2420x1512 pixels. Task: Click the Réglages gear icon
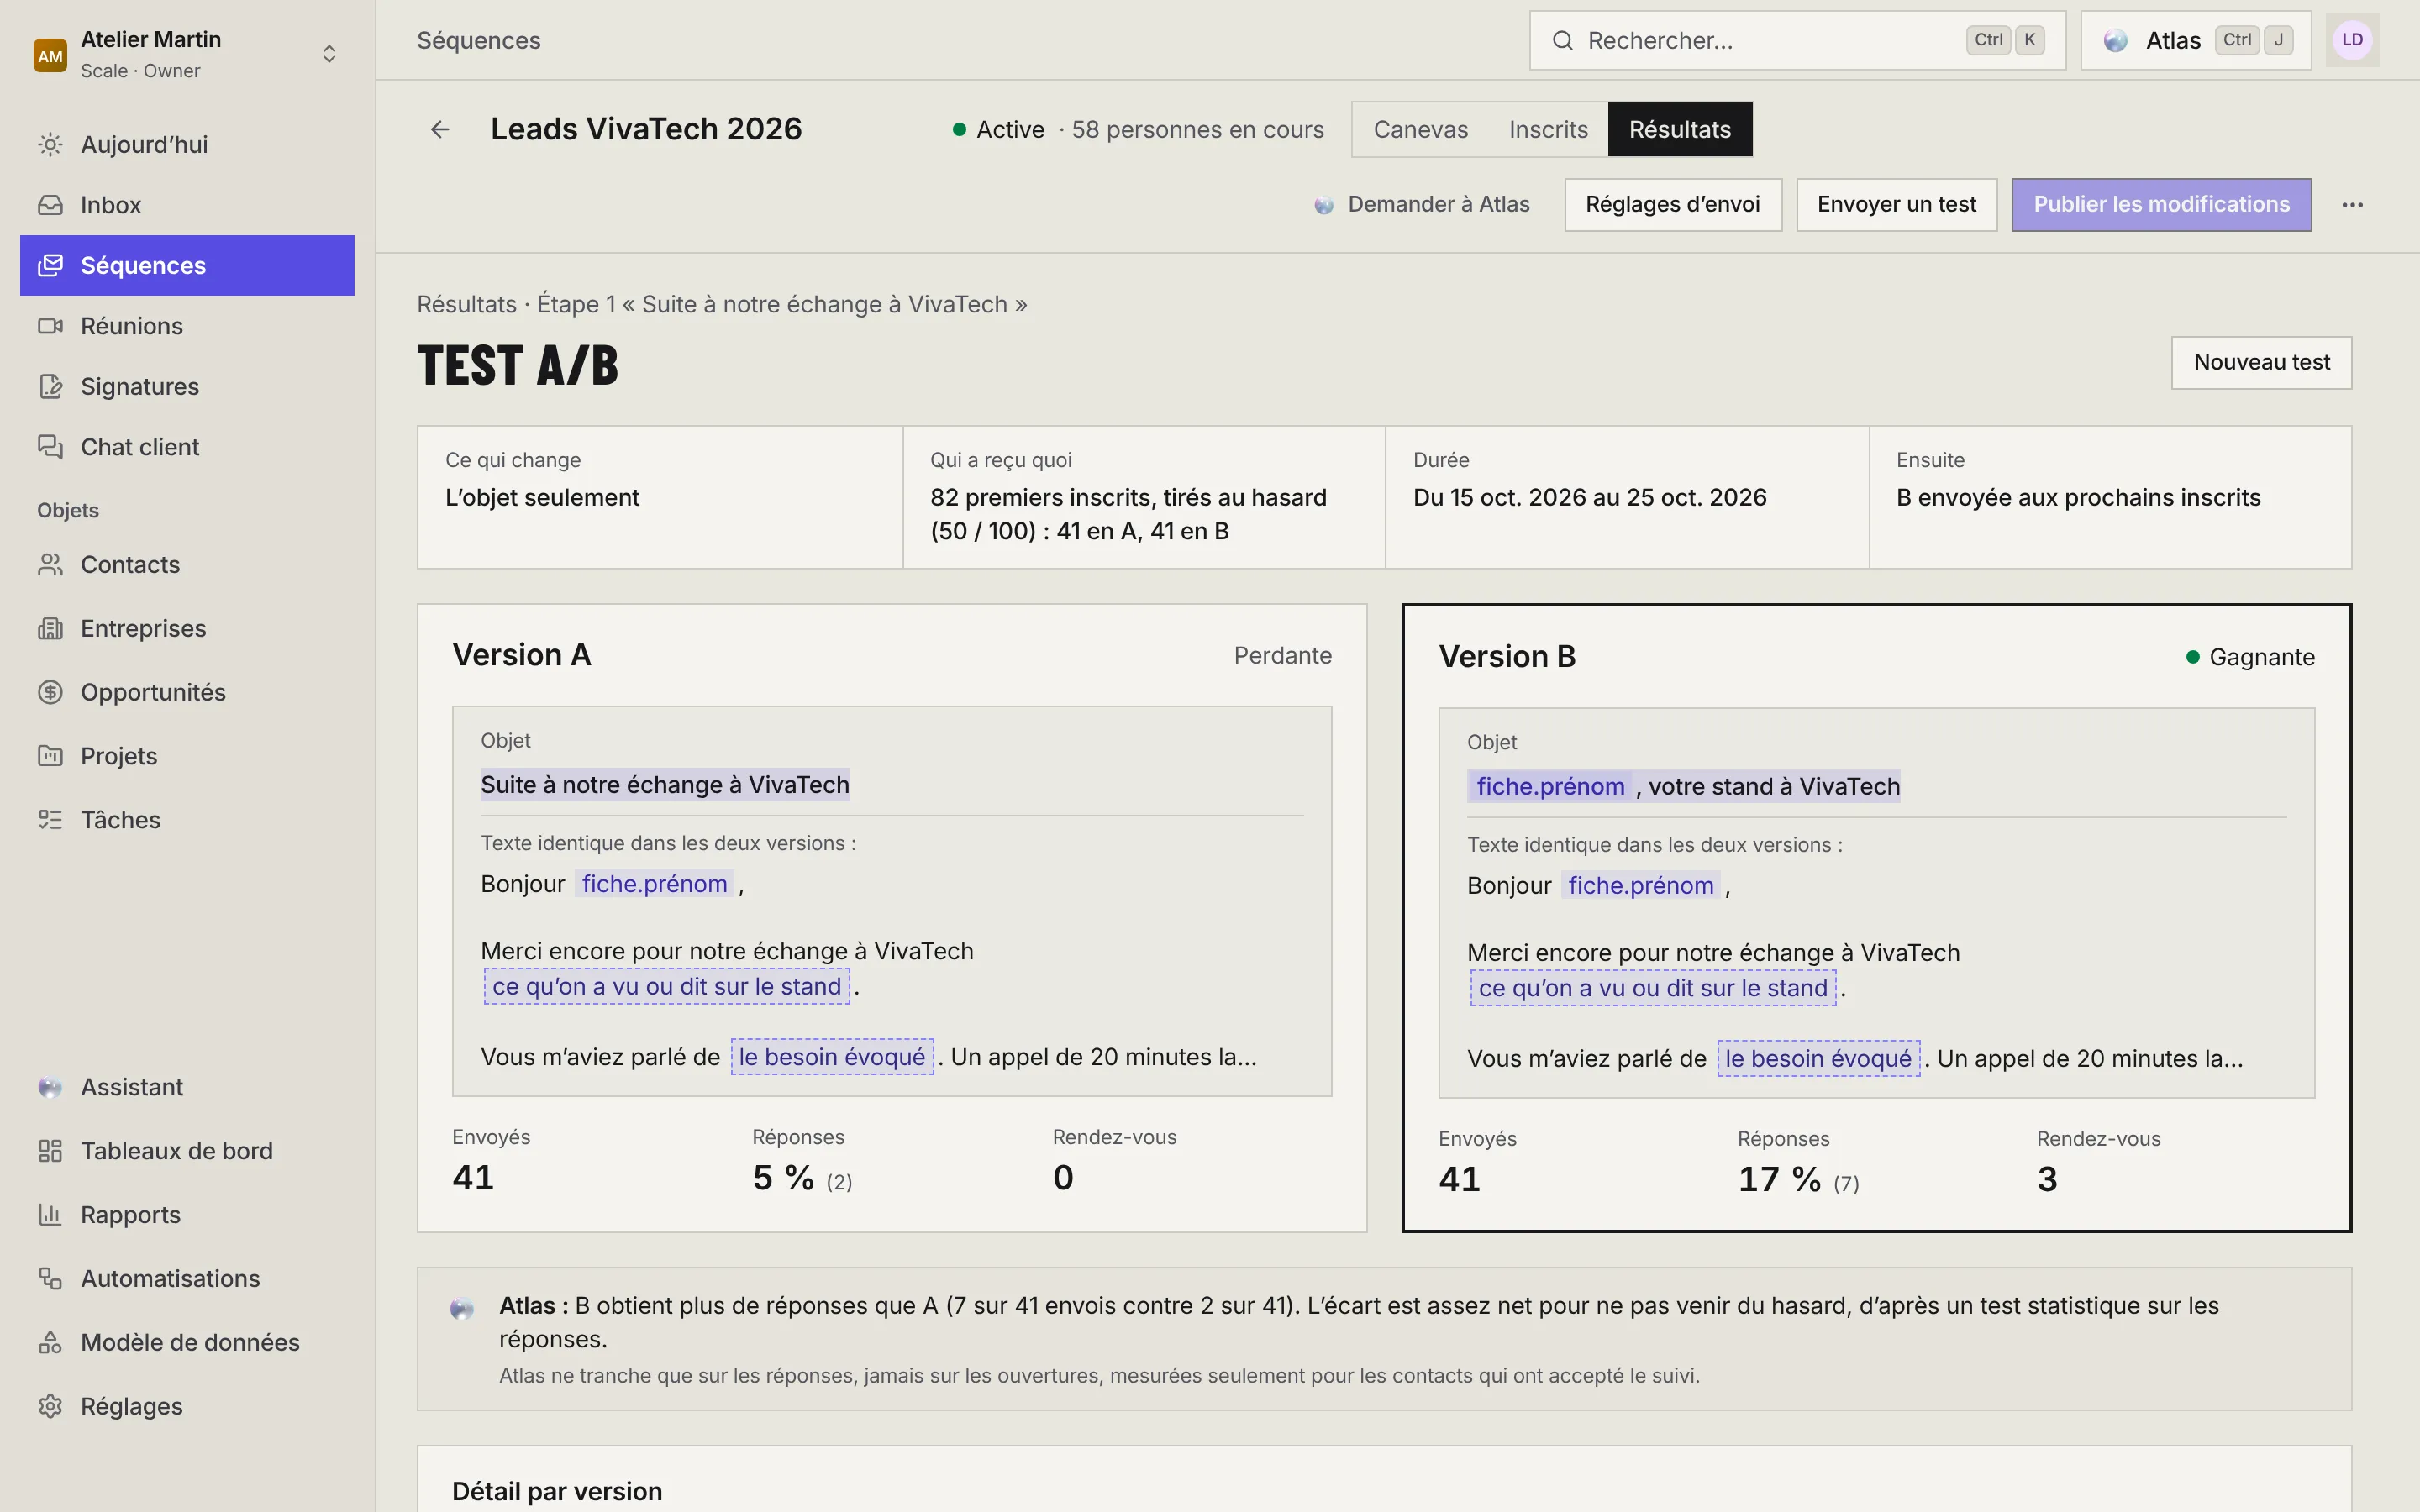[50, 1406]
